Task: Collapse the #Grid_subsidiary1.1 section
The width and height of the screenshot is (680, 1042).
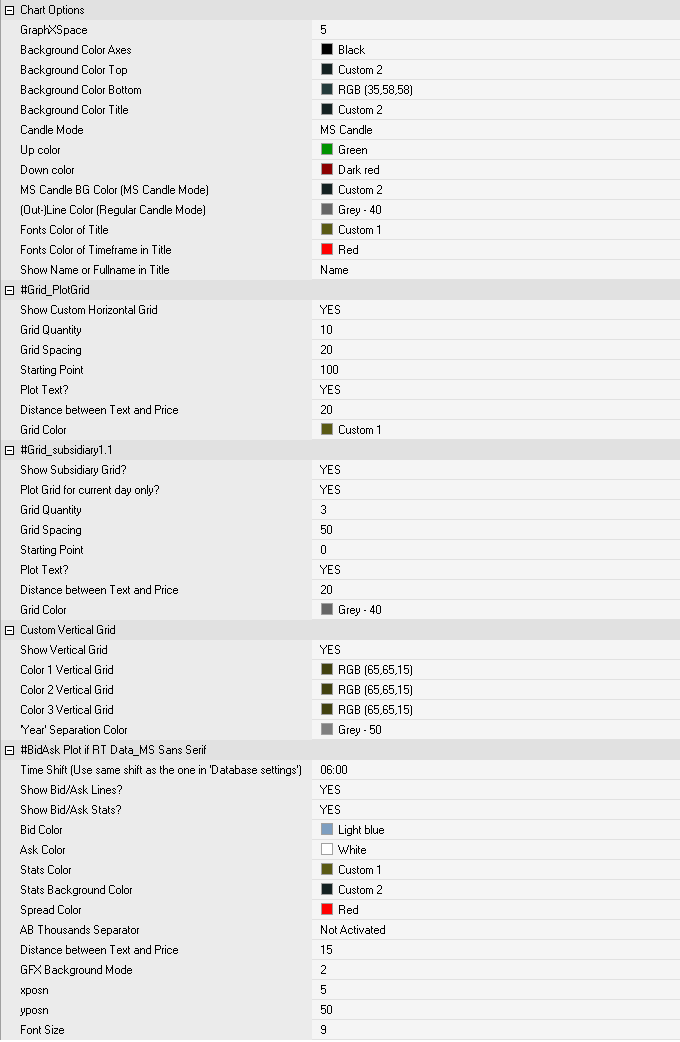Action: pyautogui.click(x=9, y=450)
